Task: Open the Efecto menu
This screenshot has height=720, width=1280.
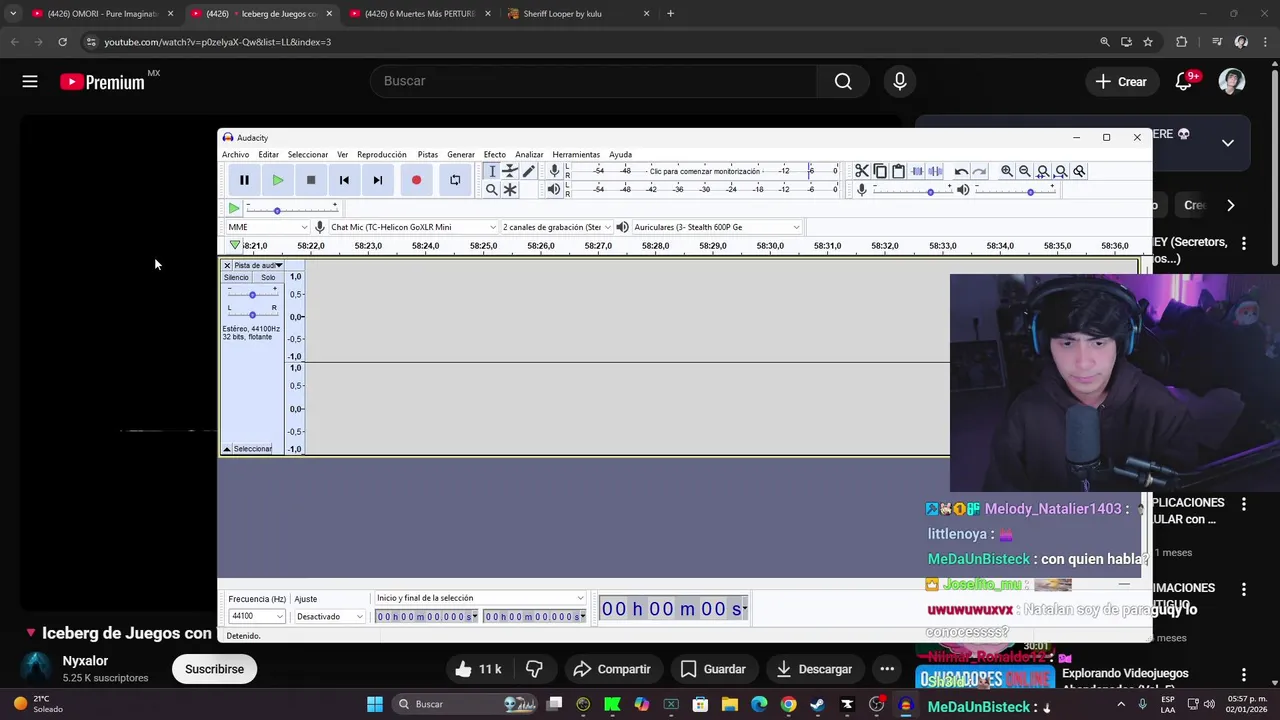Action: click(495, 154)
